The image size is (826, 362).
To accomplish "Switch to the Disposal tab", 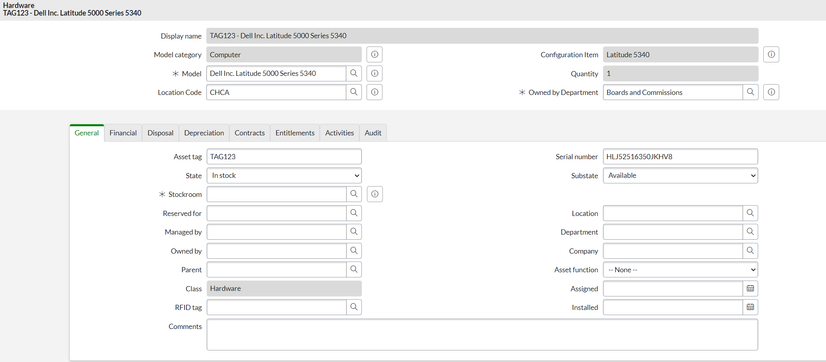I will pyautogui.click(x=161, y=133).
